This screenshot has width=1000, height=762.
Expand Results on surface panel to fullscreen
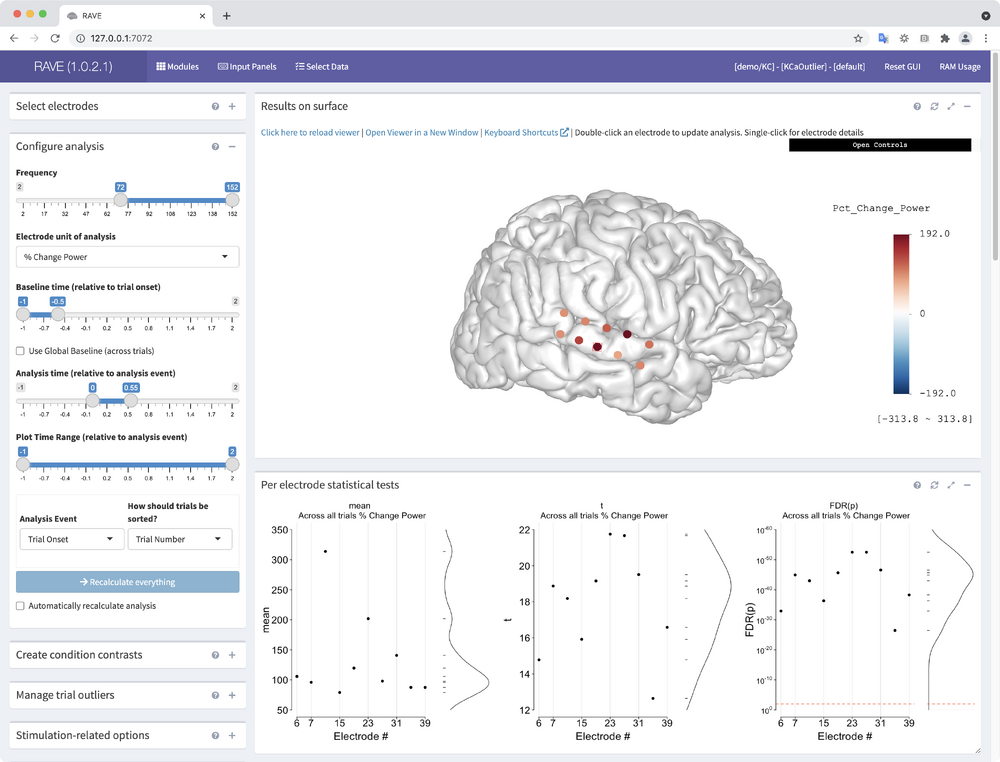(x=951, y=106)
